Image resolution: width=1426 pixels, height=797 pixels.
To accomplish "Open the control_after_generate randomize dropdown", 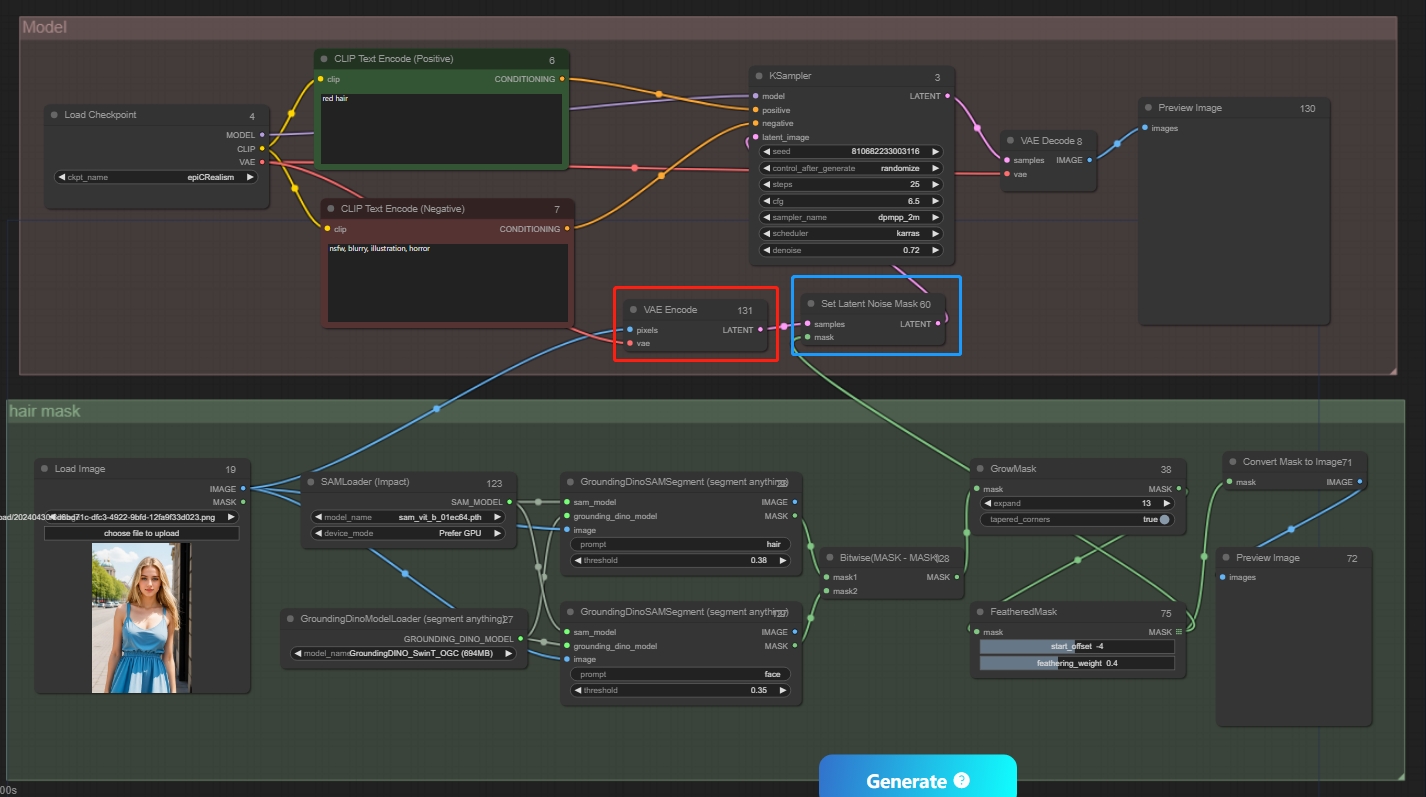I will (850, 168).
